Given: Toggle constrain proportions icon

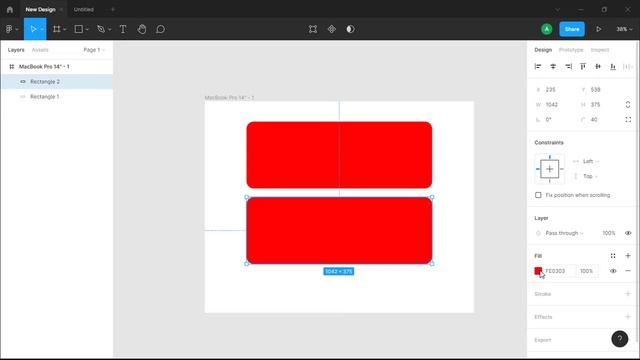Looking at the screenshot, I should pyautogui.click(x=628, y=104).
